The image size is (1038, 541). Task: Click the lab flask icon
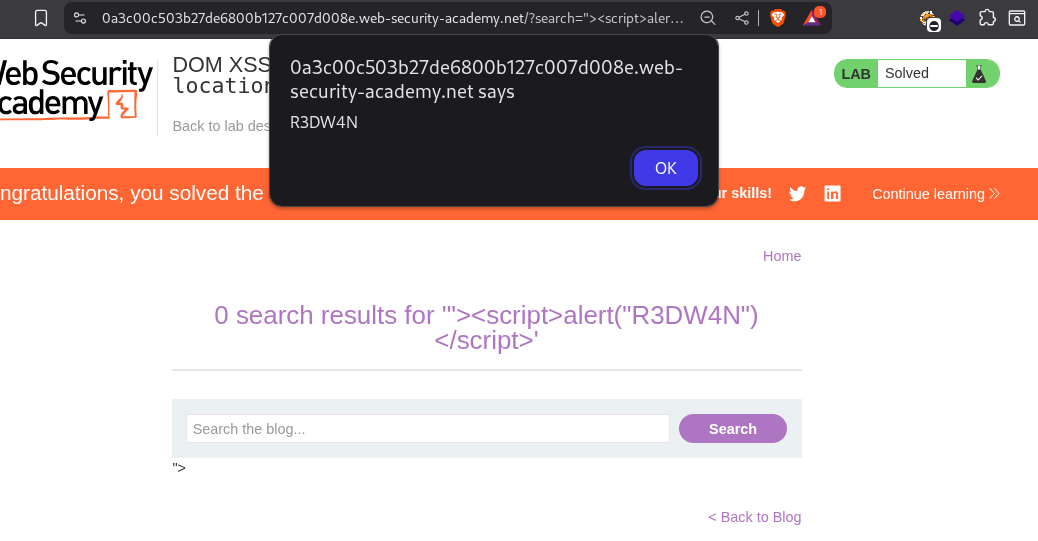tap(979, 73)
